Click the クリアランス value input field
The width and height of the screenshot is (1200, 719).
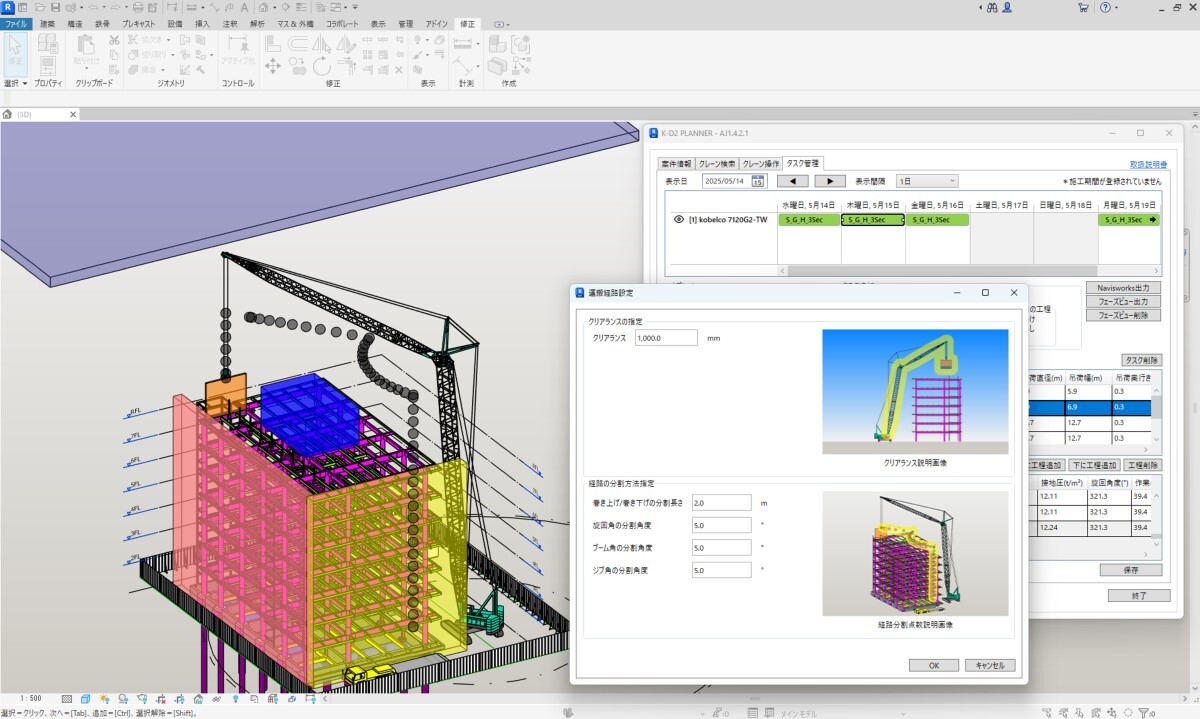click(665, 338)
